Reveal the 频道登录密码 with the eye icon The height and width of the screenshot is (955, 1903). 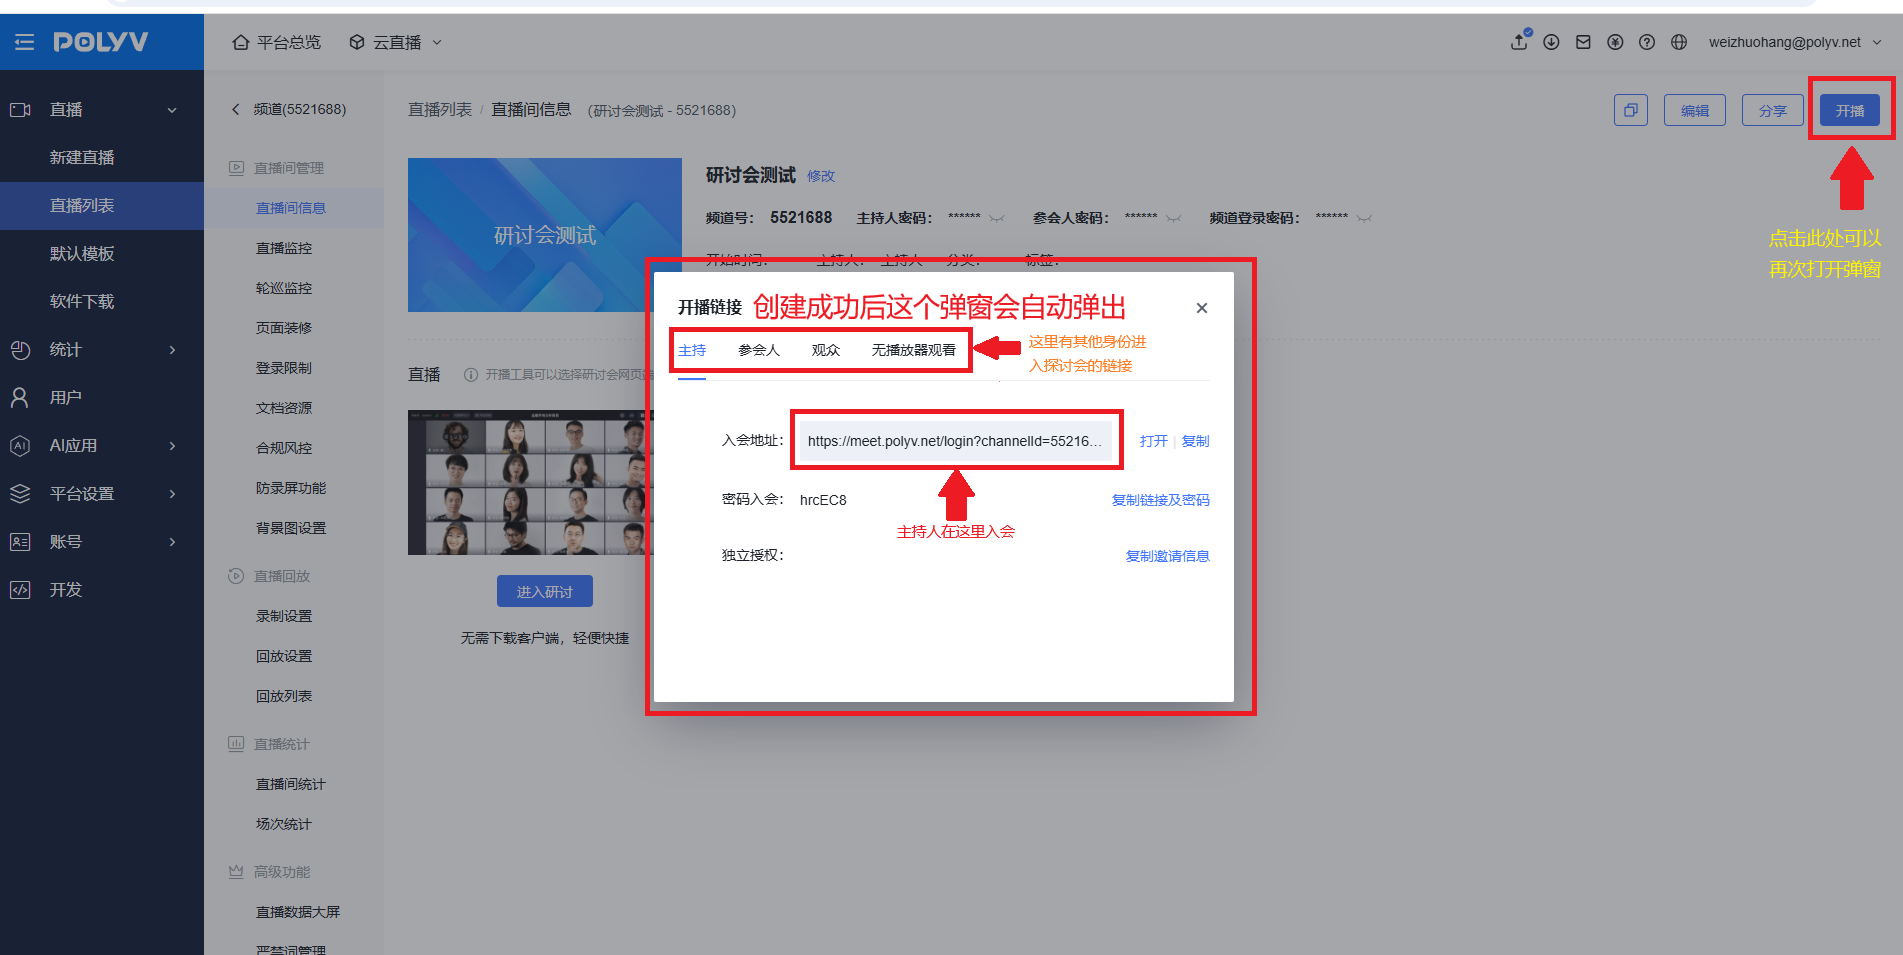coord(1364,218)
